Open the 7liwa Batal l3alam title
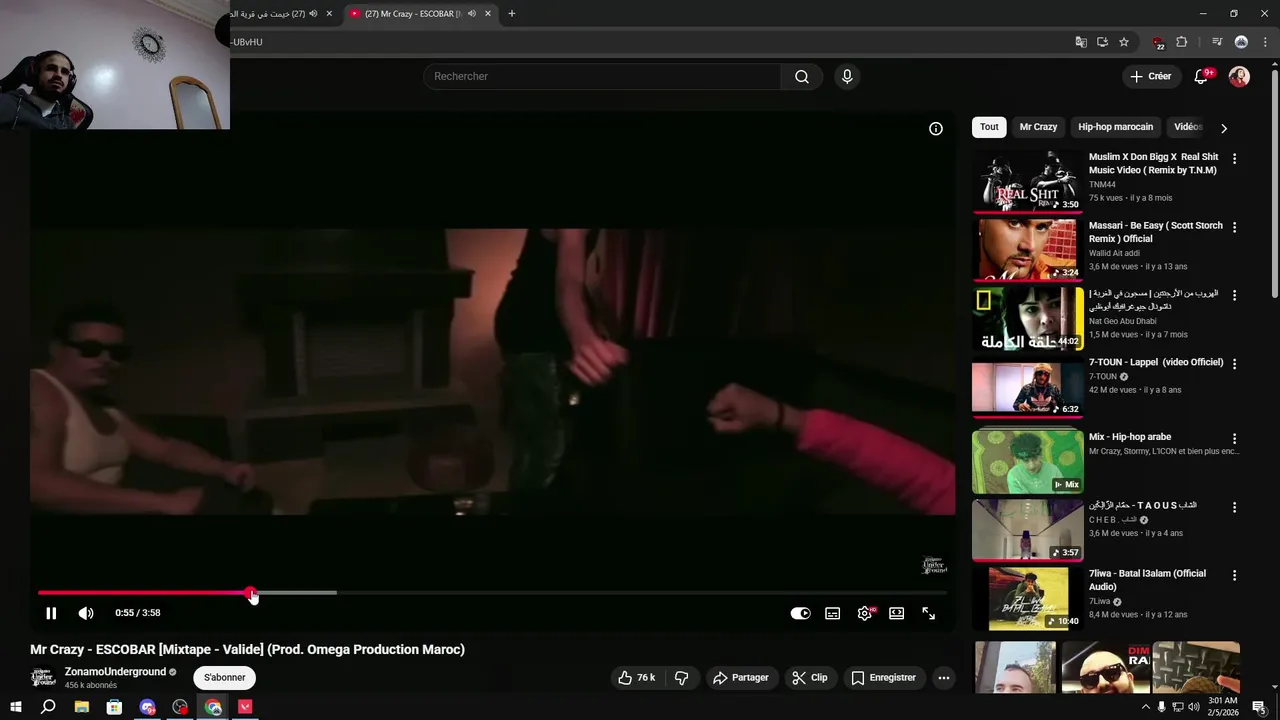The height and width of the screenshot is (720, 1280). (x=1148, y=580)
